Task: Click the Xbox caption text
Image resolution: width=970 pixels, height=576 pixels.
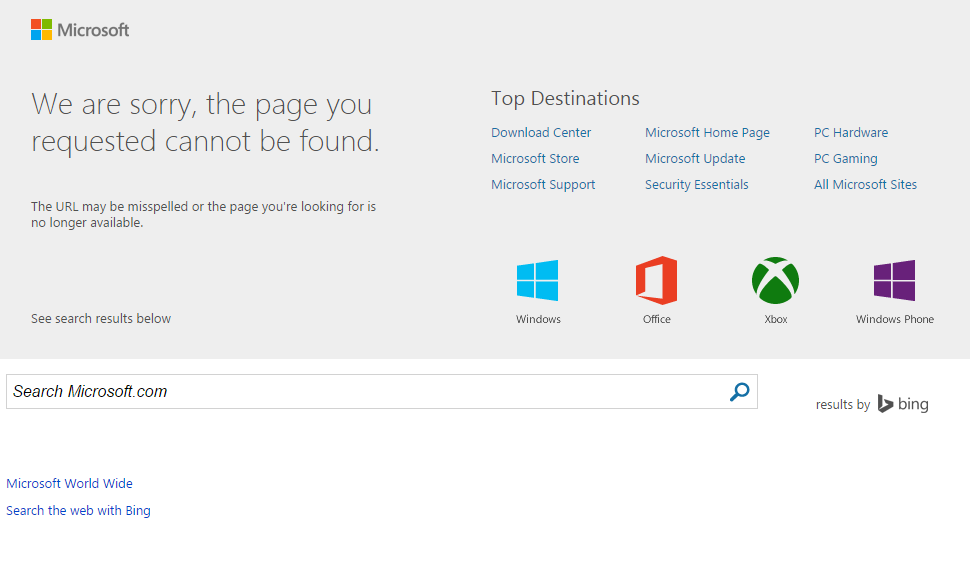Action: point(776,319)
